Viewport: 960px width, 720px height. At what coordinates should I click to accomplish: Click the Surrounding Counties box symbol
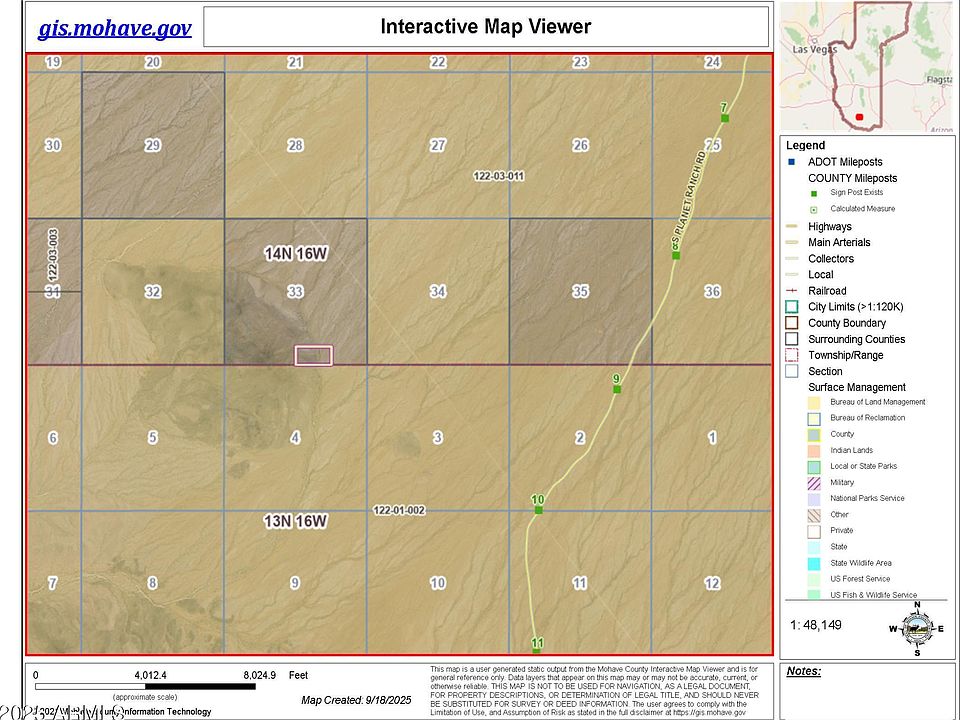(x=792, y=339)
